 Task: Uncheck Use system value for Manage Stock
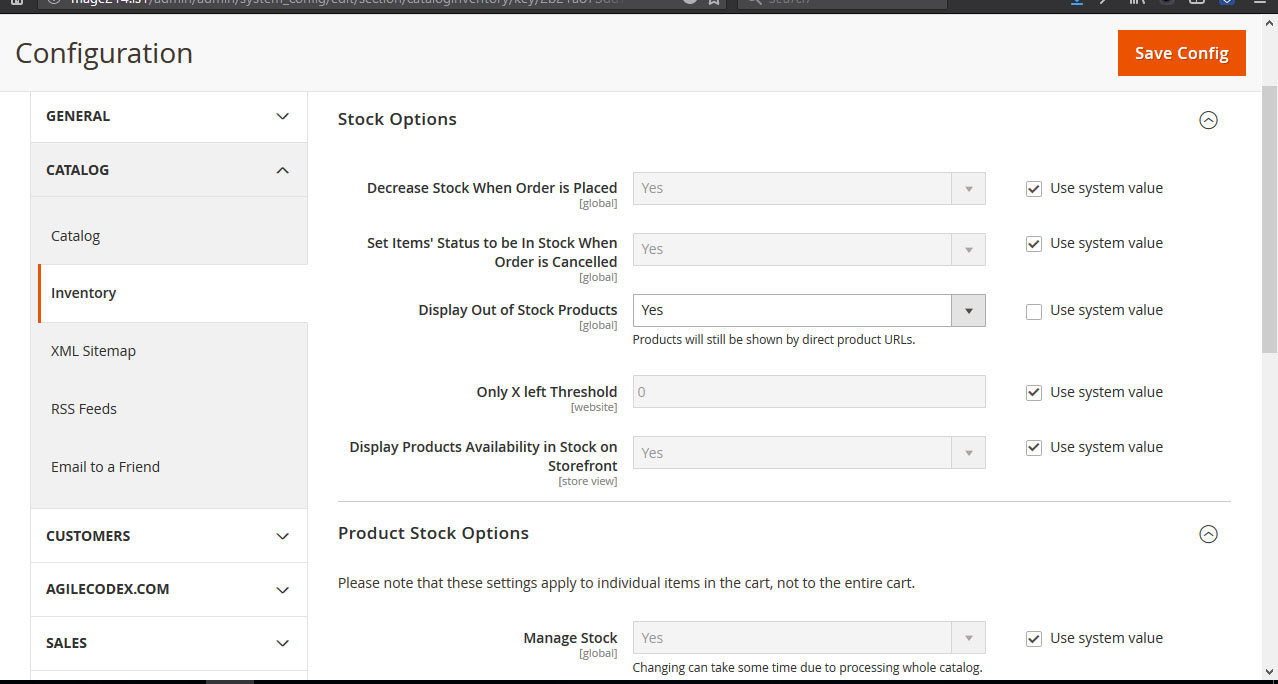click(x=1034, y=638)
